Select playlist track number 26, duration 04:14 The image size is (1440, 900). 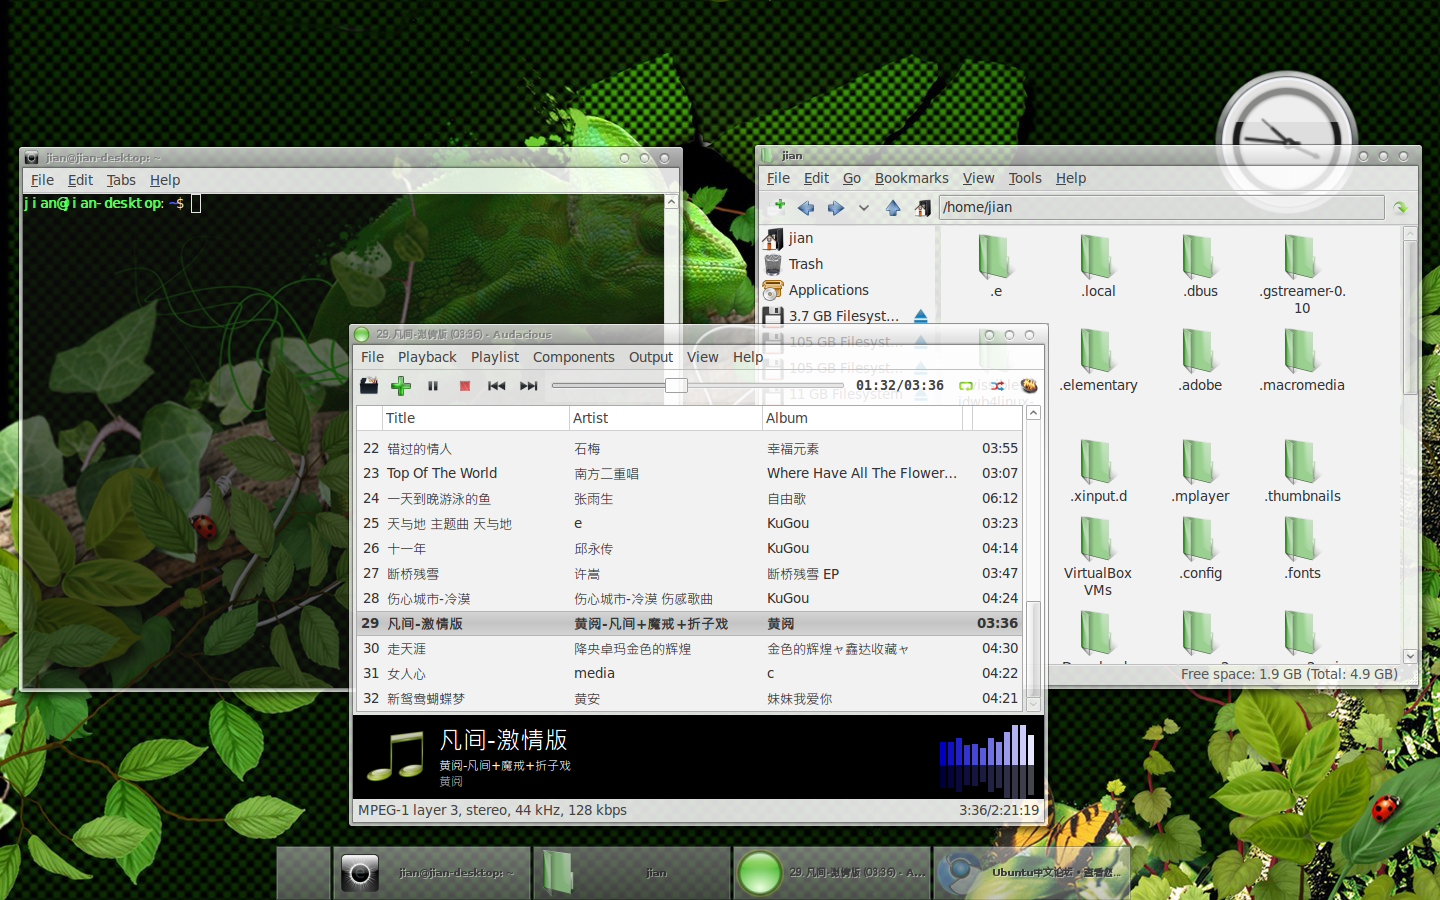[690, 548]
